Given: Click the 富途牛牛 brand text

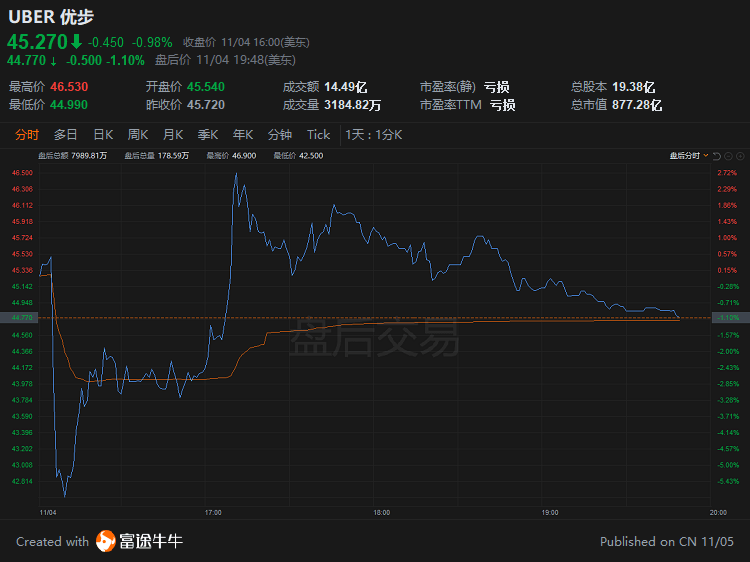Looking at the screenshot, I should pyautogui.click(x=151, y=541).
